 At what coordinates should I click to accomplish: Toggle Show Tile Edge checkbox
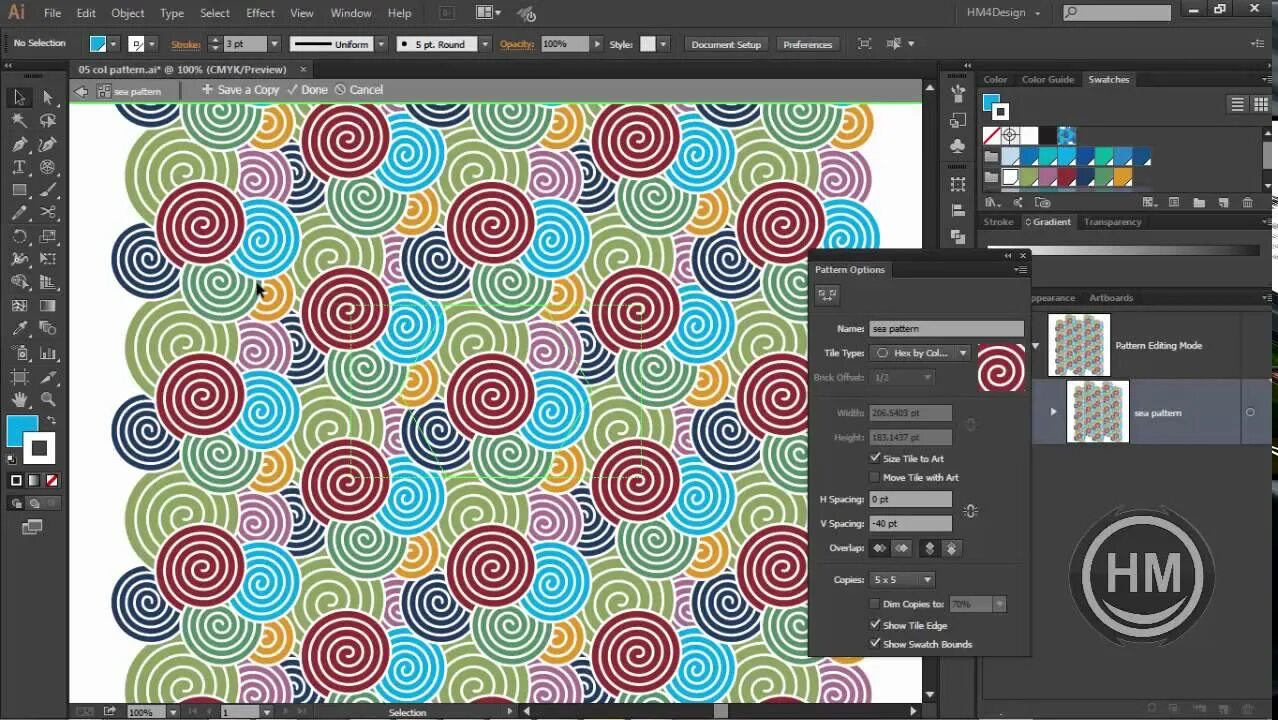(875, 625)
